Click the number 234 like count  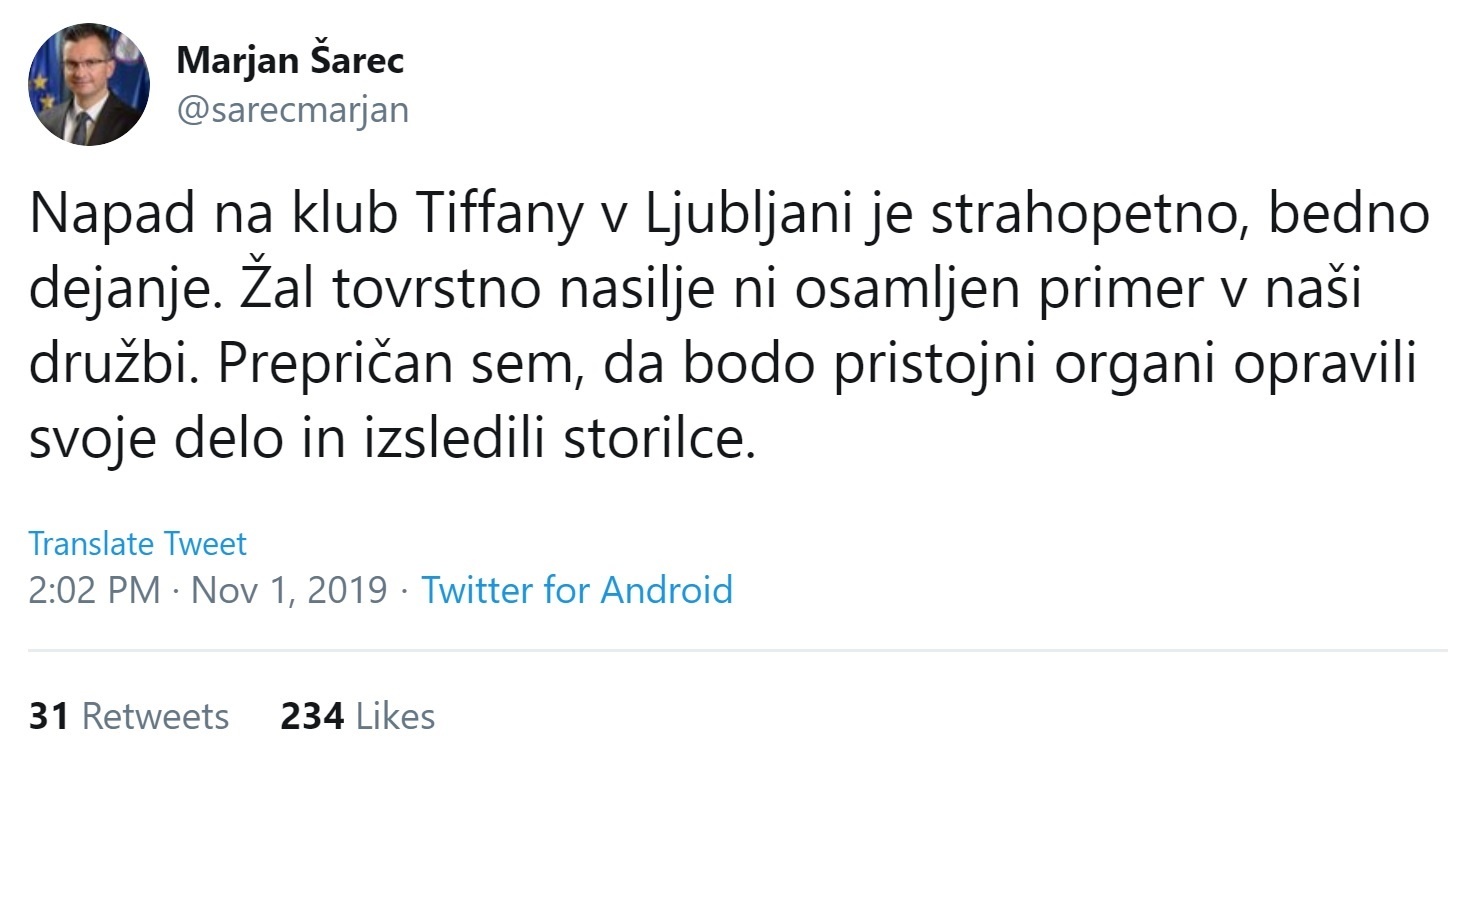pyautogui.click(x=312, y=716)
